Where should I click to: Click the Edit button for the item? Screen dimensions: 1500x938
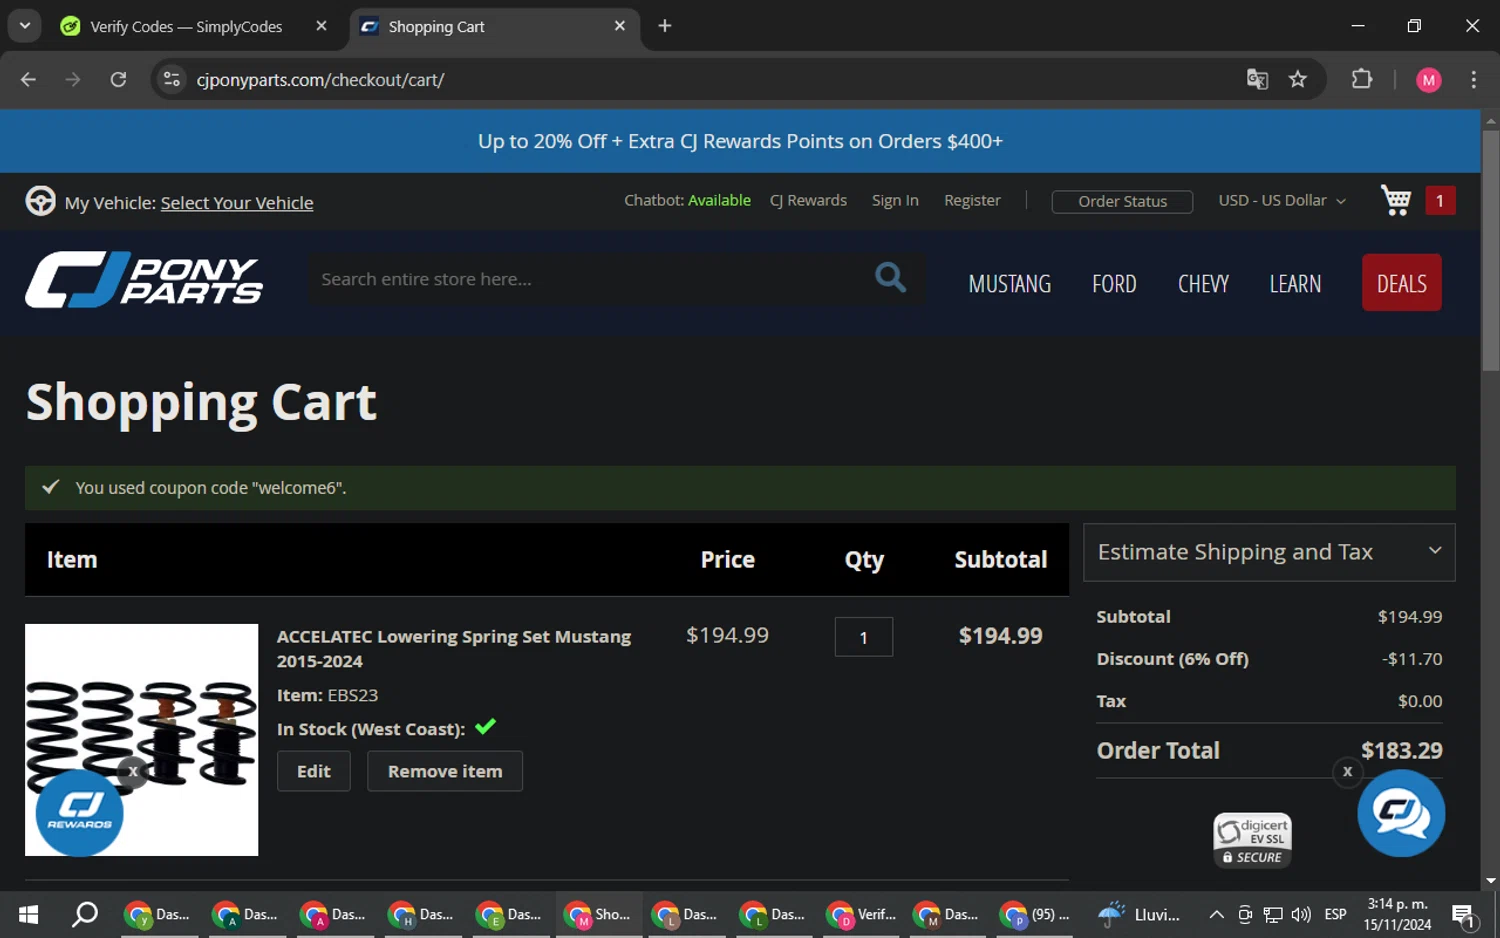tap(314, 771)
